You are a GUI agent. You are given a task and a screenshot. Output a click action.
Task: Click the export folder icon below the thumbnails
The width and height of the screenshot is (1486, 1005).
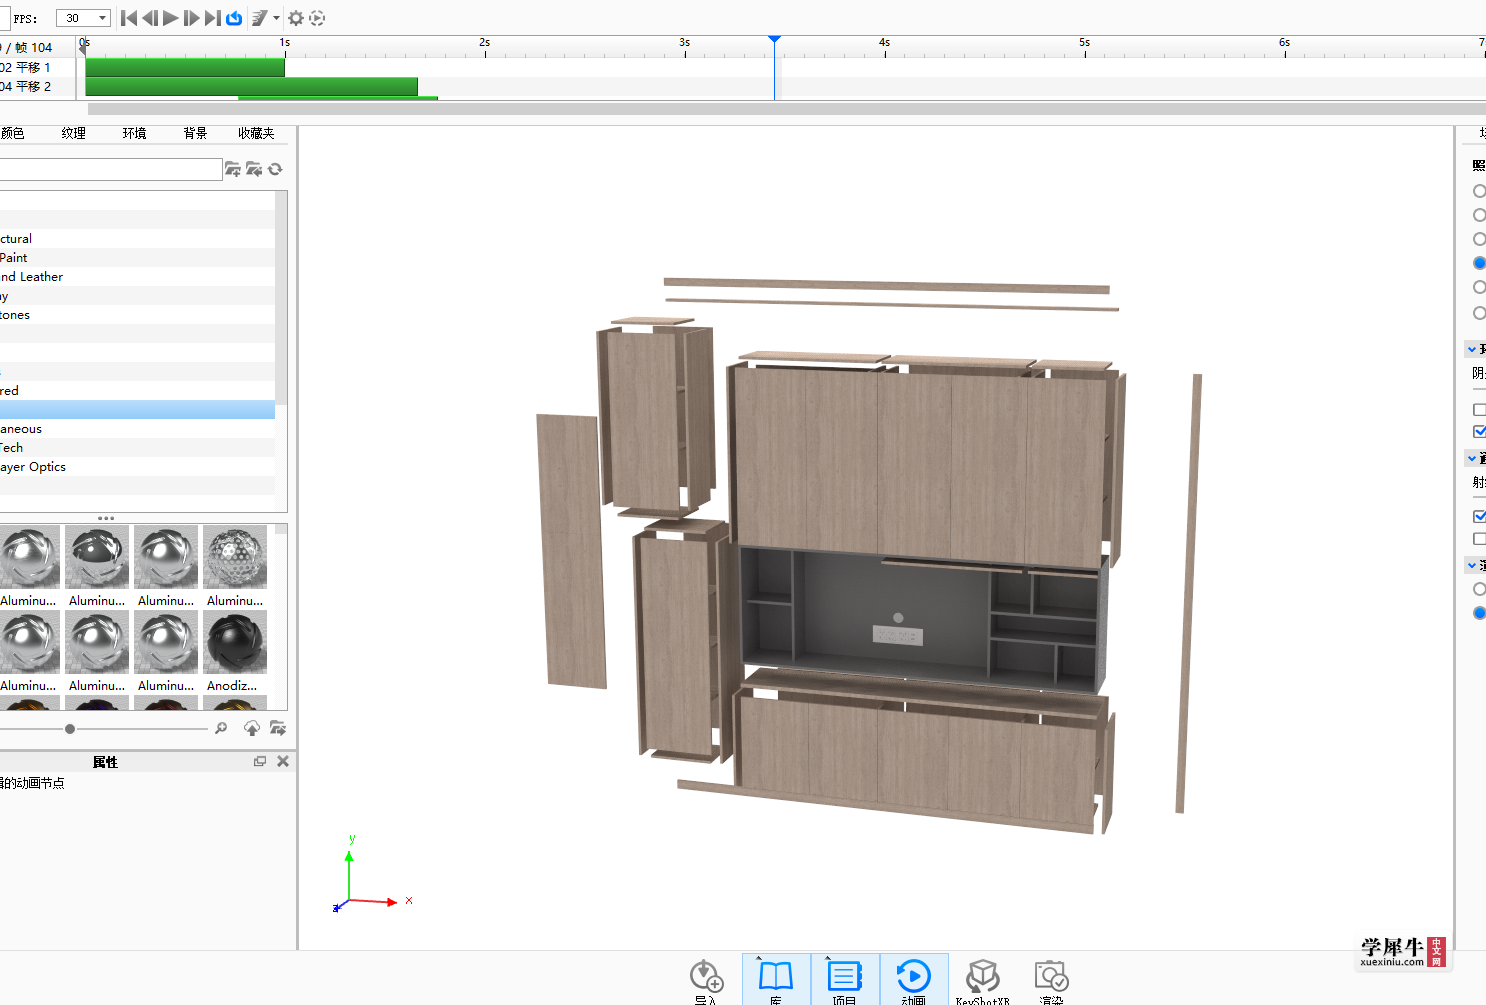(x=277, y=728)
